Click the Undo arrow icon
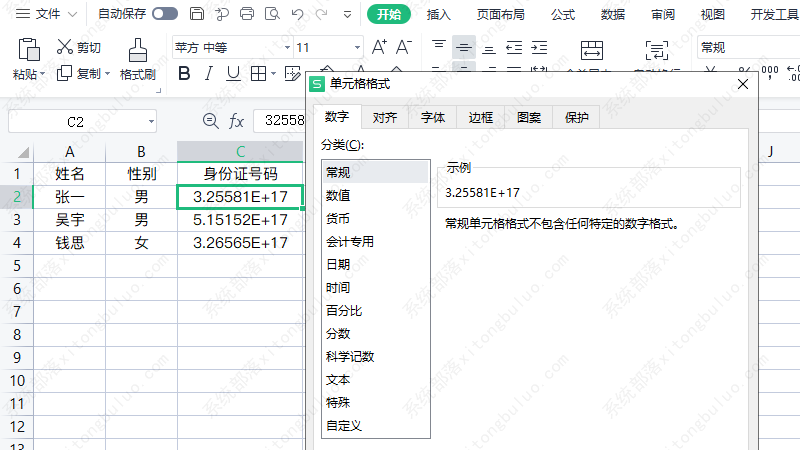This screenshot has height=450, width=800. click(x=296, y=14)
